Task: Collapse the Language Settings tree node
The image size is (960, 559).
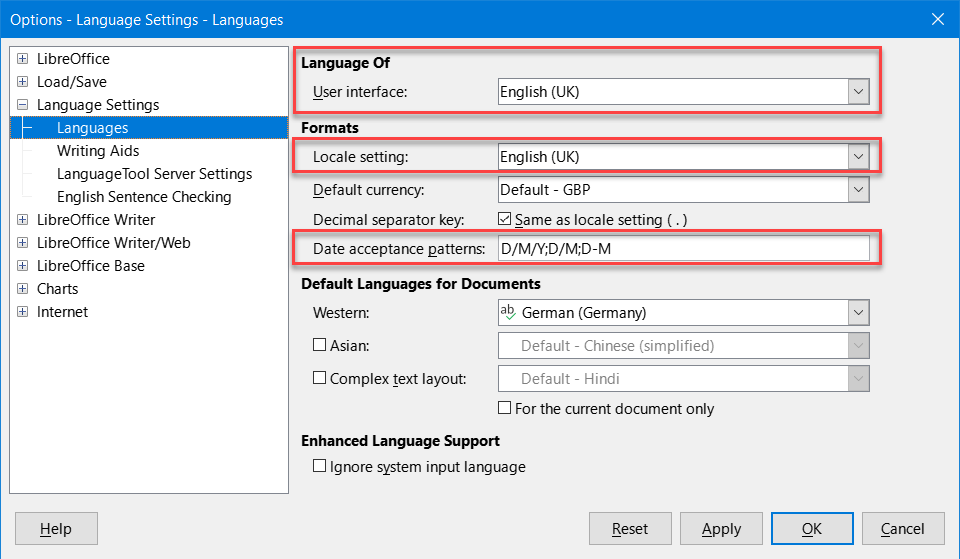Action: click(23, 105)
